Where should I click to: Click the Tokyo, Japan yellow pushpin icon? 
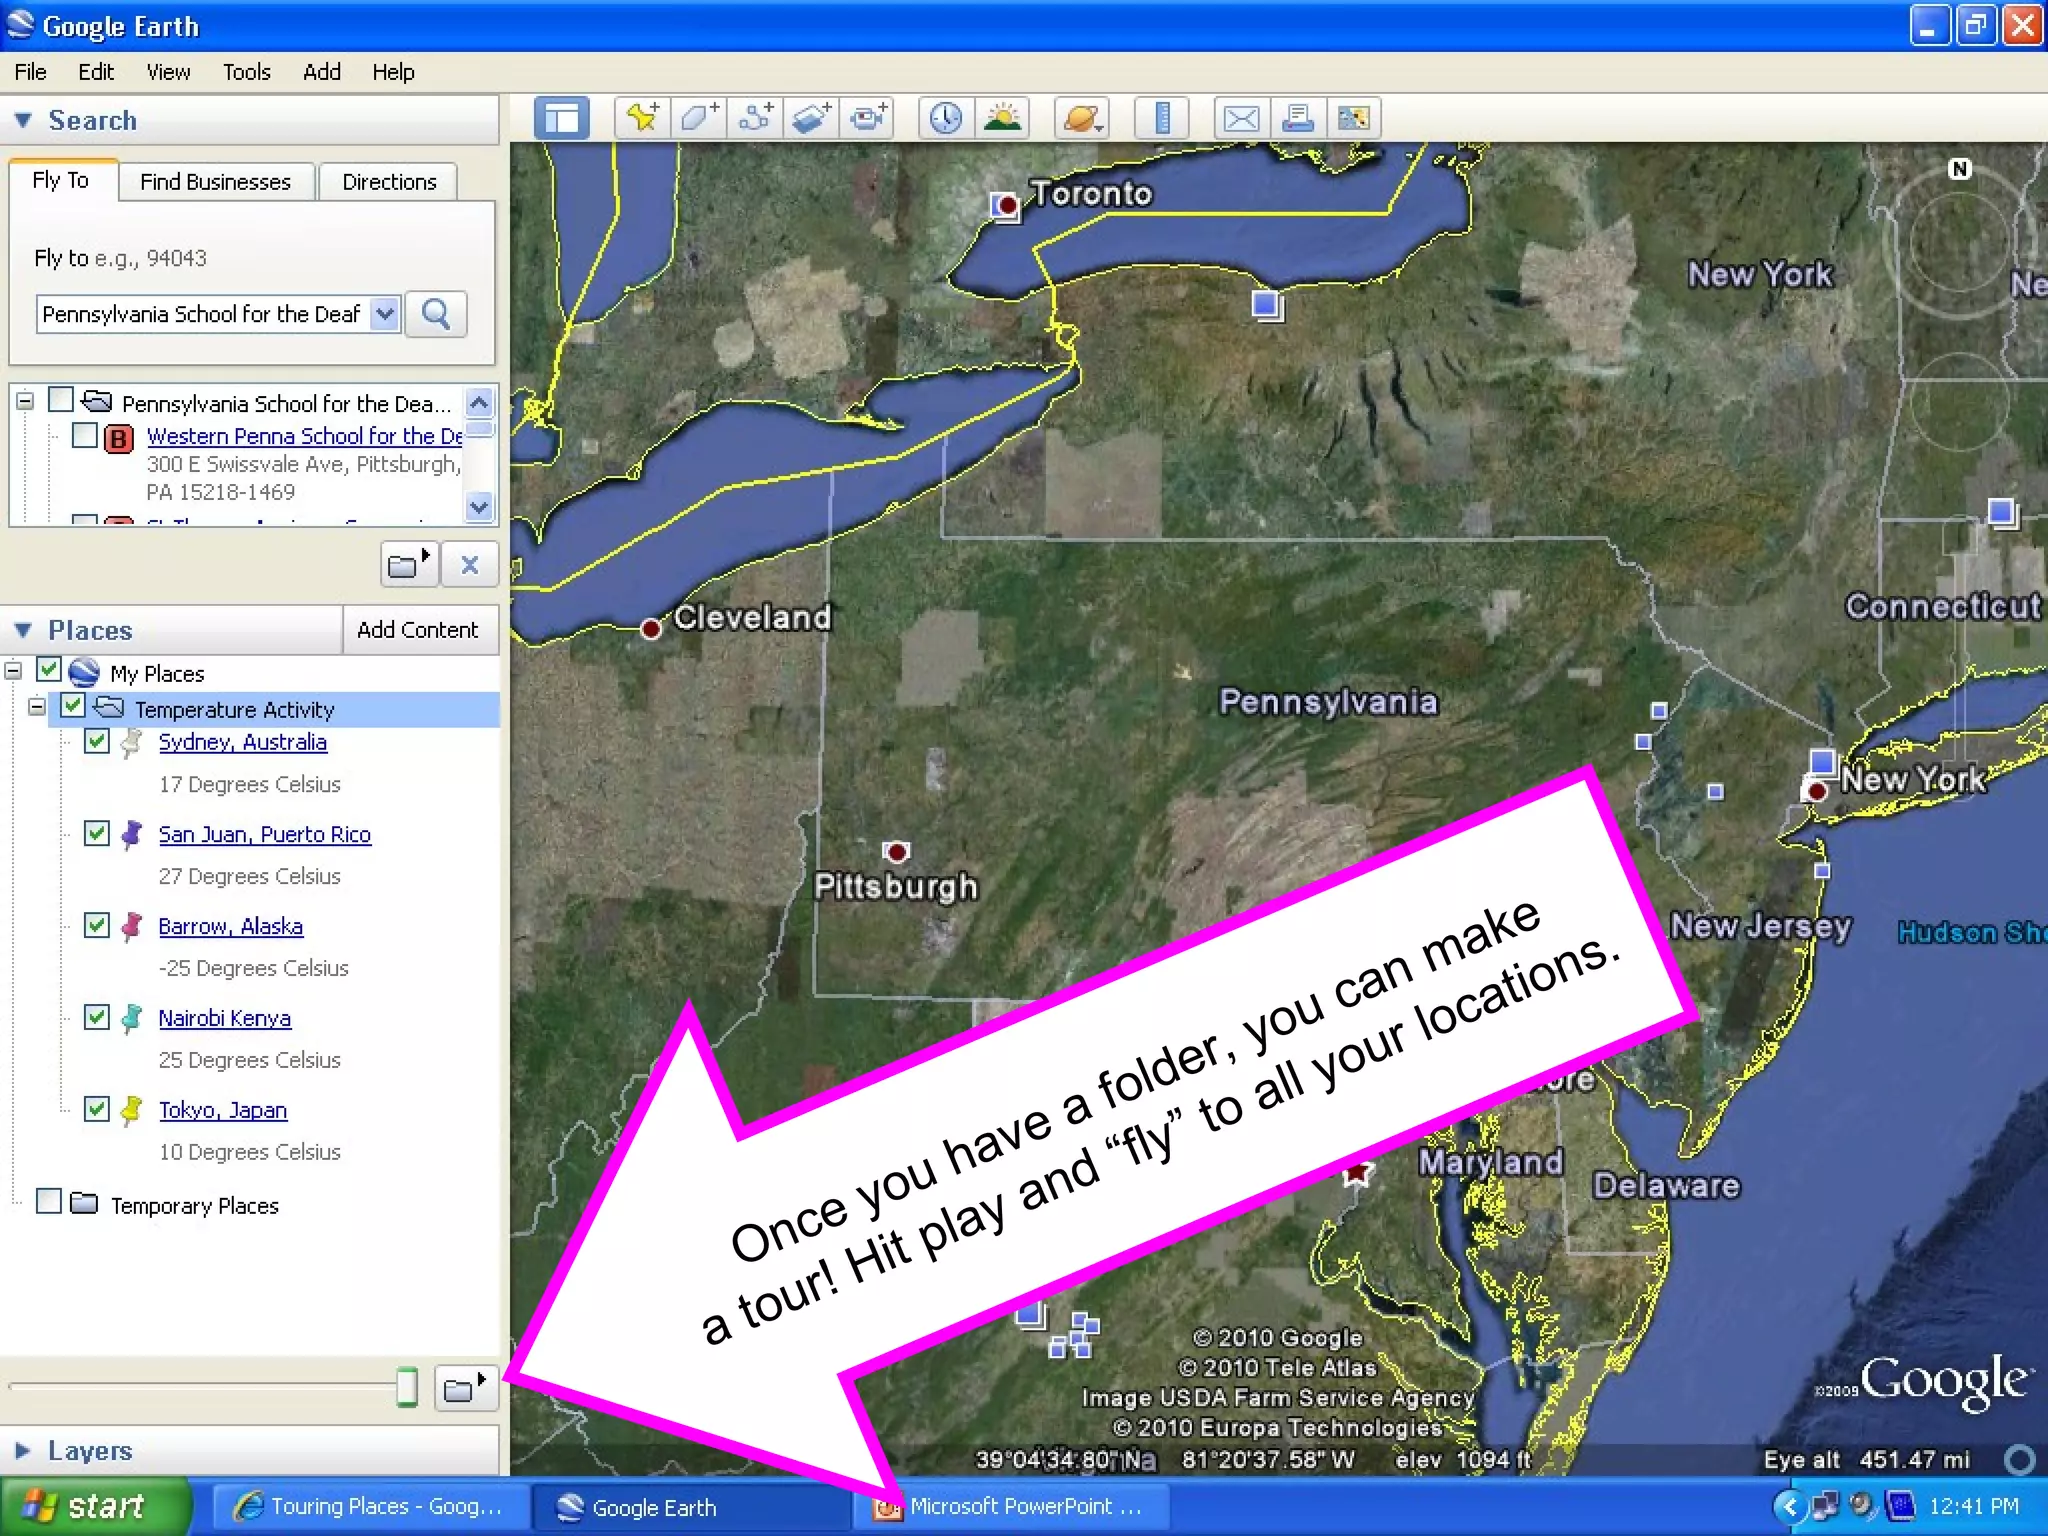click(131, 1111)
